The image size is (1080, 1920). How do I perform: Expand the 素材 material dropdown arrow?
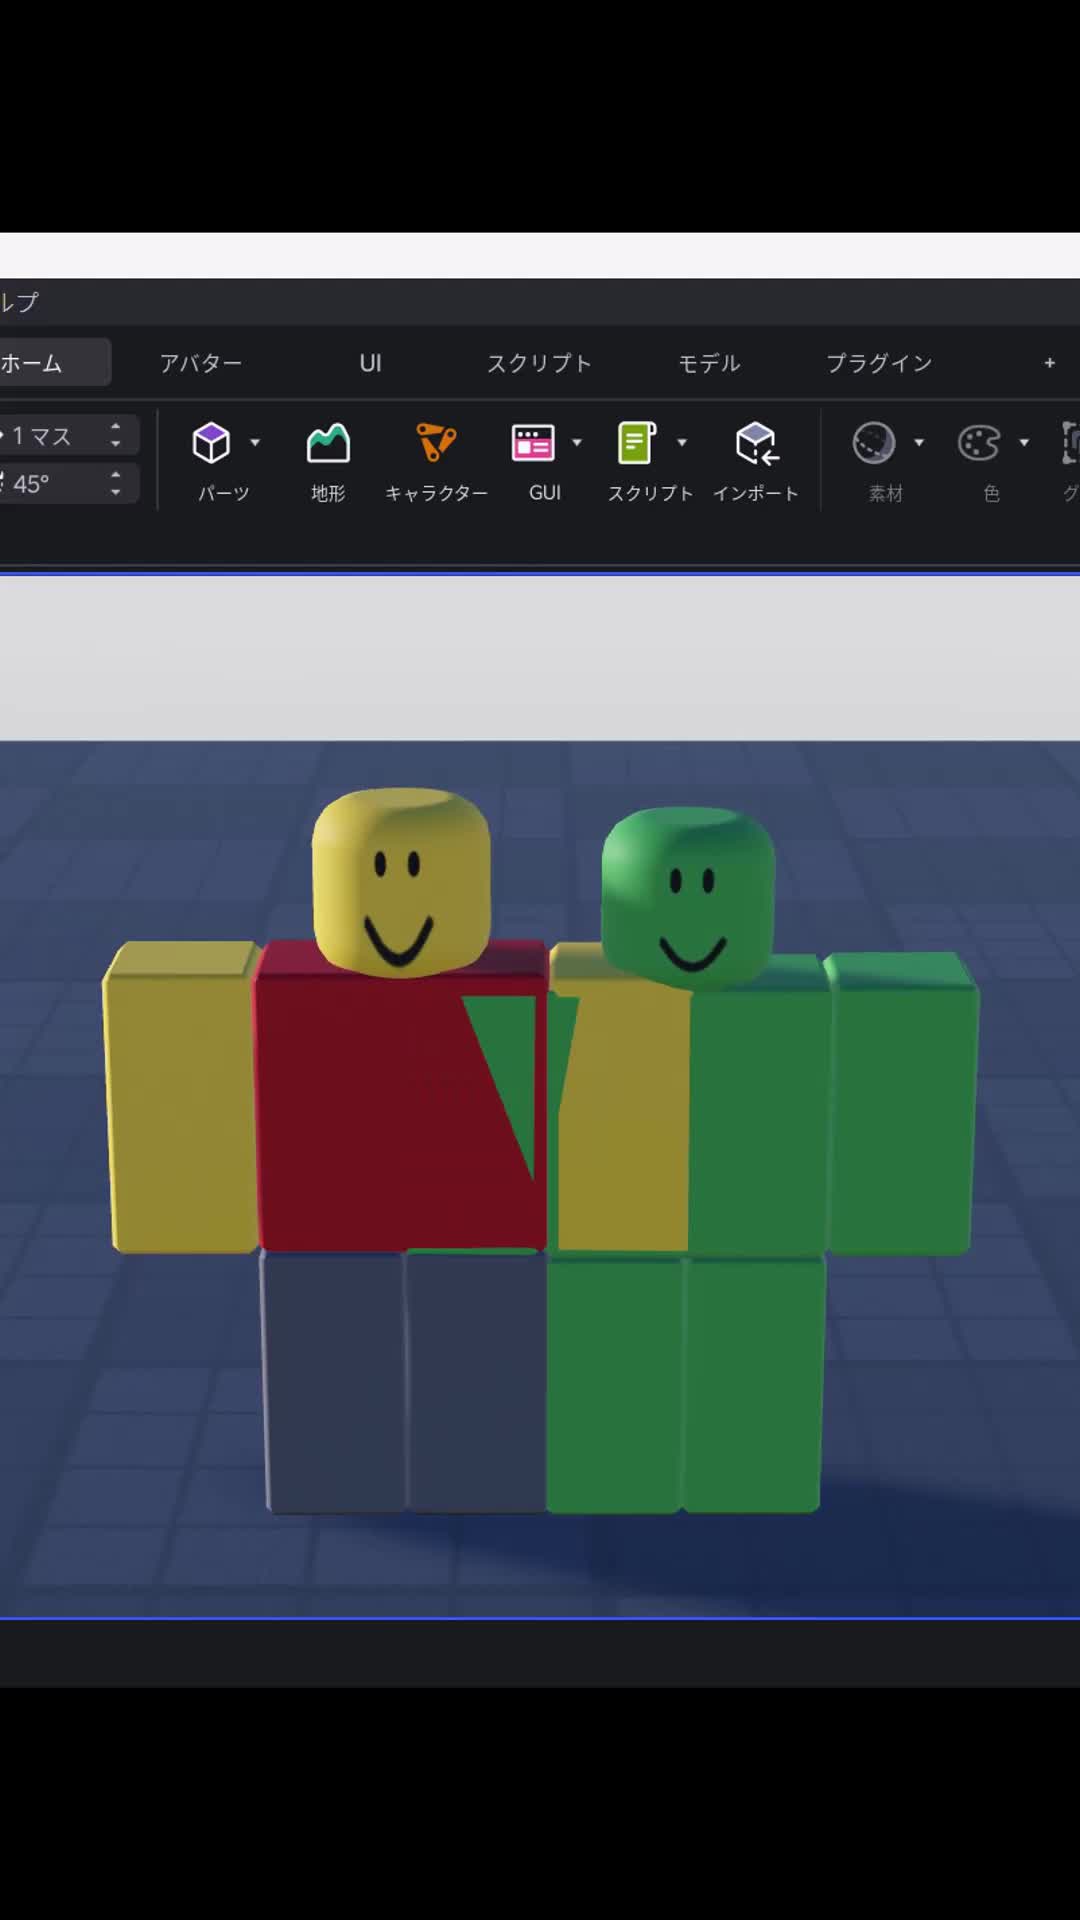coord(919,442)
